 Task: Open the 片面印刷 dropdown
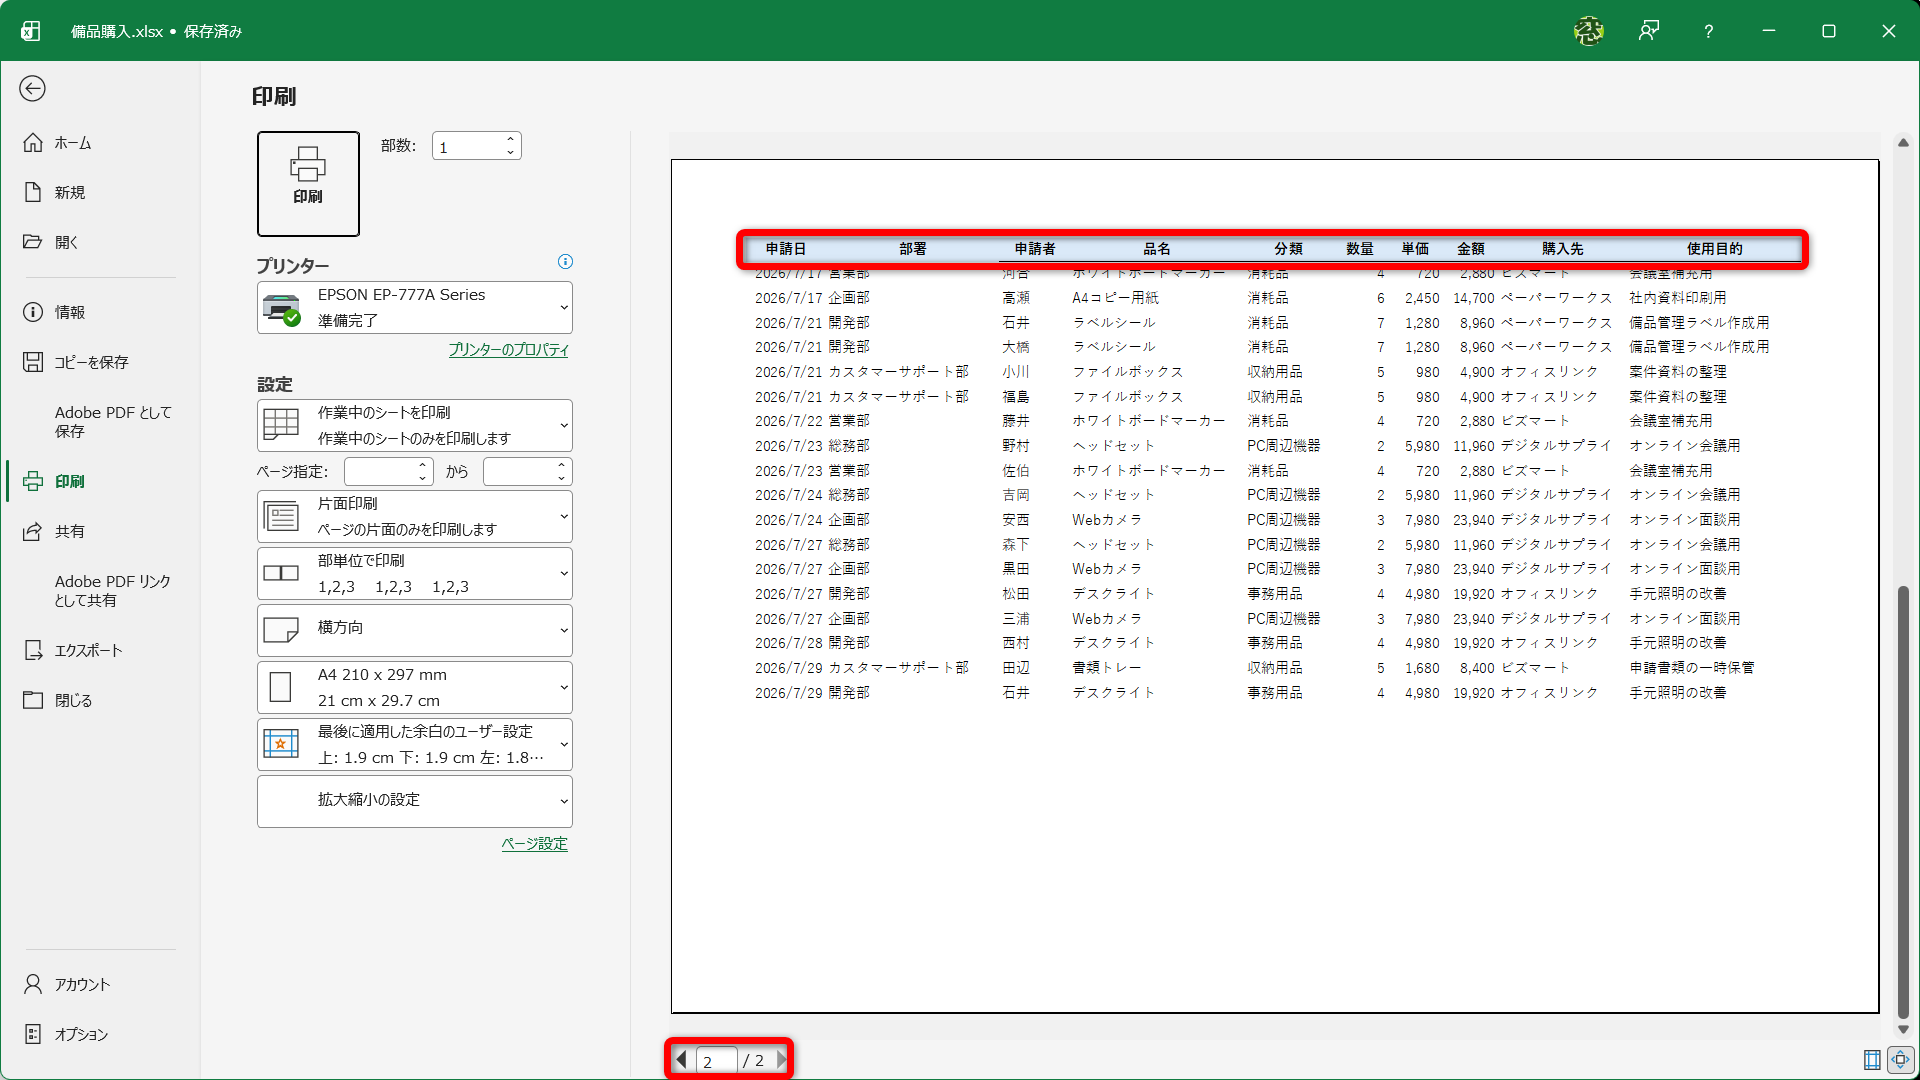pos(415,516)
